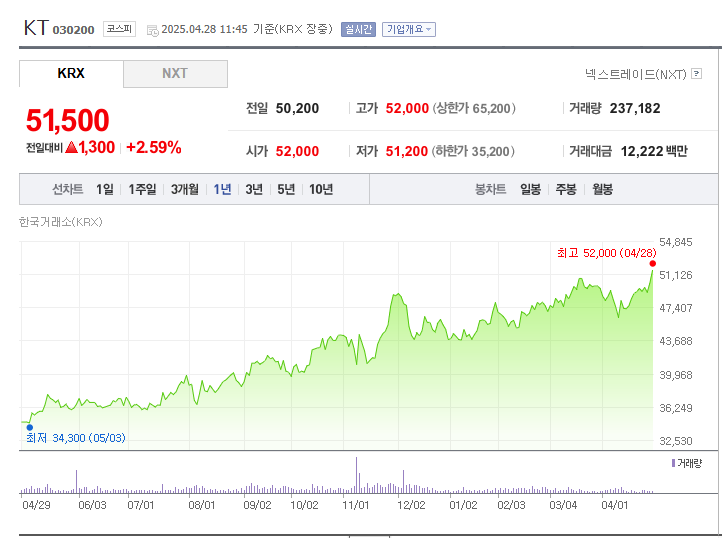Select the 1주일 line chart period
This screenshot has height=538, width=722.
[142, 189]
